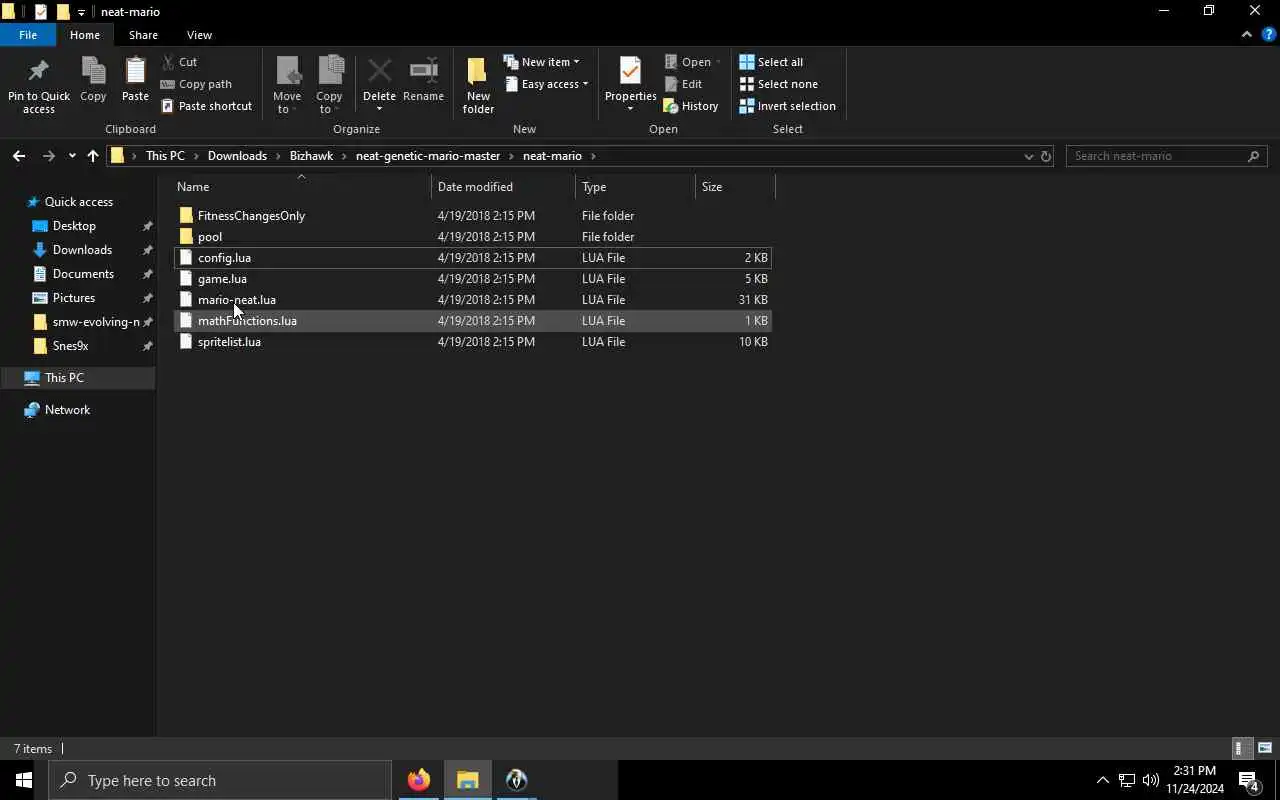The image size is (1280, 800).
Task: Switch to the Home ribbon tab
Action: coord(84,35)
